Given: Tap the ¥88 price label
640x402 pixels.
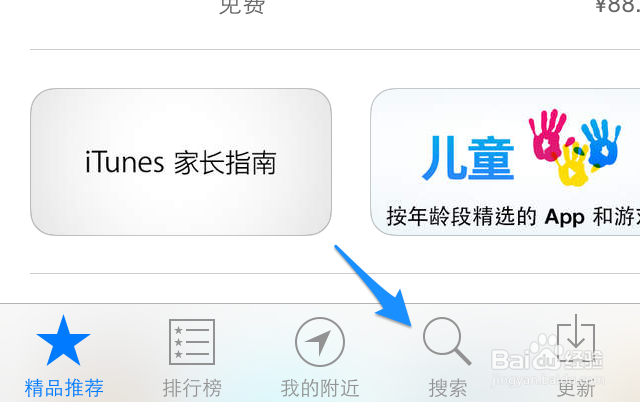Looking at the screenshot, I should click(x=617, y=6).
